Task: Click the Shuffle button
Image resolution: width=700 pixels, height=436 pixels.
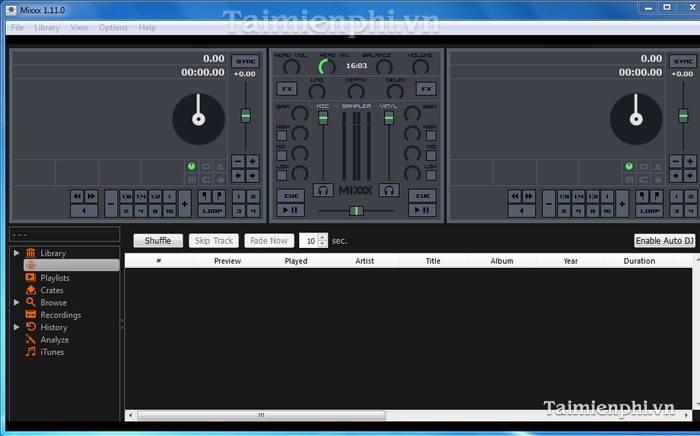Action: click(x=158, y=241)
